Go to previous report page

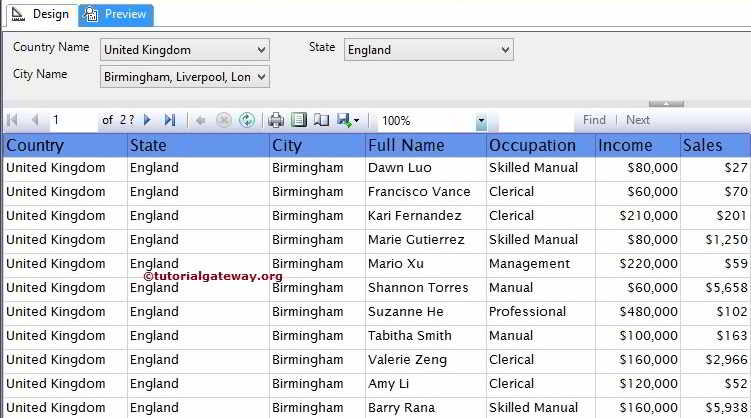tap(34, 120)
